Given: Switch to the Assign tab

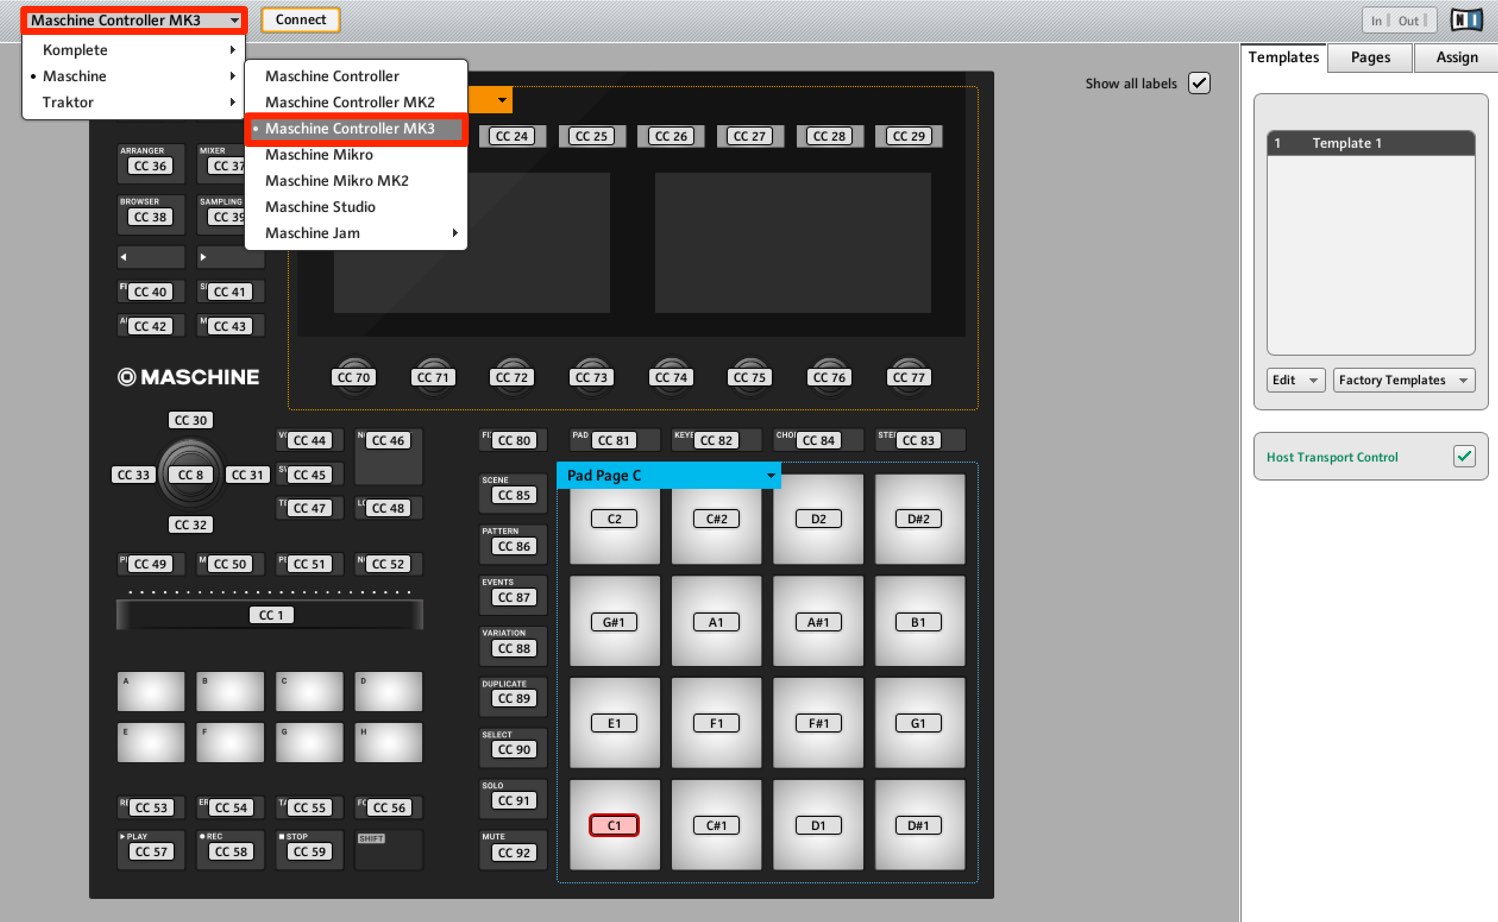Looking at the screenshot, I should (x=1456, y=58).
